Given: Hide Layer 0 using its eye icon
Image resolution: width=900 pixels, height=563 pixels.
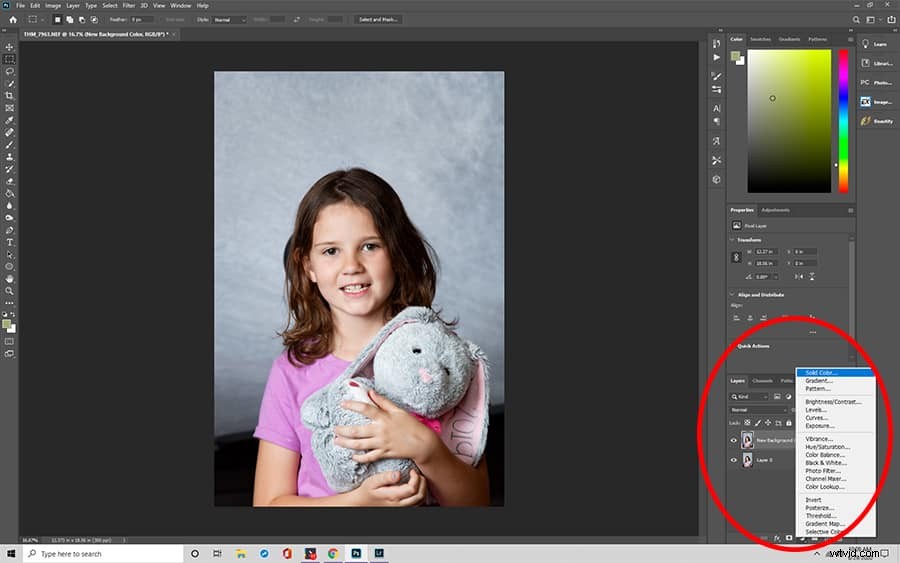Looking at the screenshot, I should coord(734,460).
